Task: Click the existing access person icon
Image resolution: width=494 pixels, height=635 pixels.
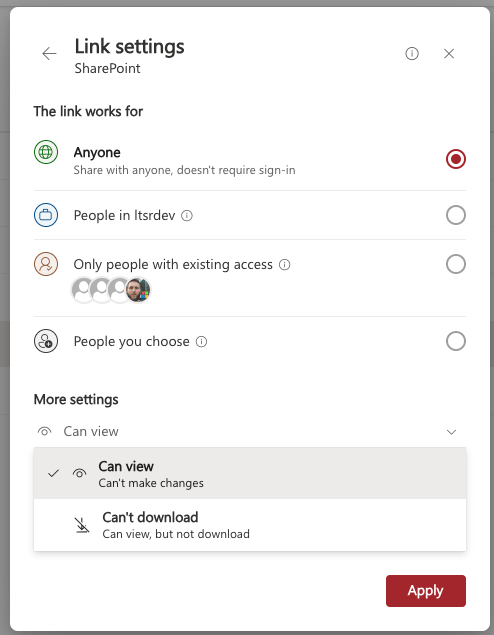Action: pyautogui.click(x=46, y=264)
